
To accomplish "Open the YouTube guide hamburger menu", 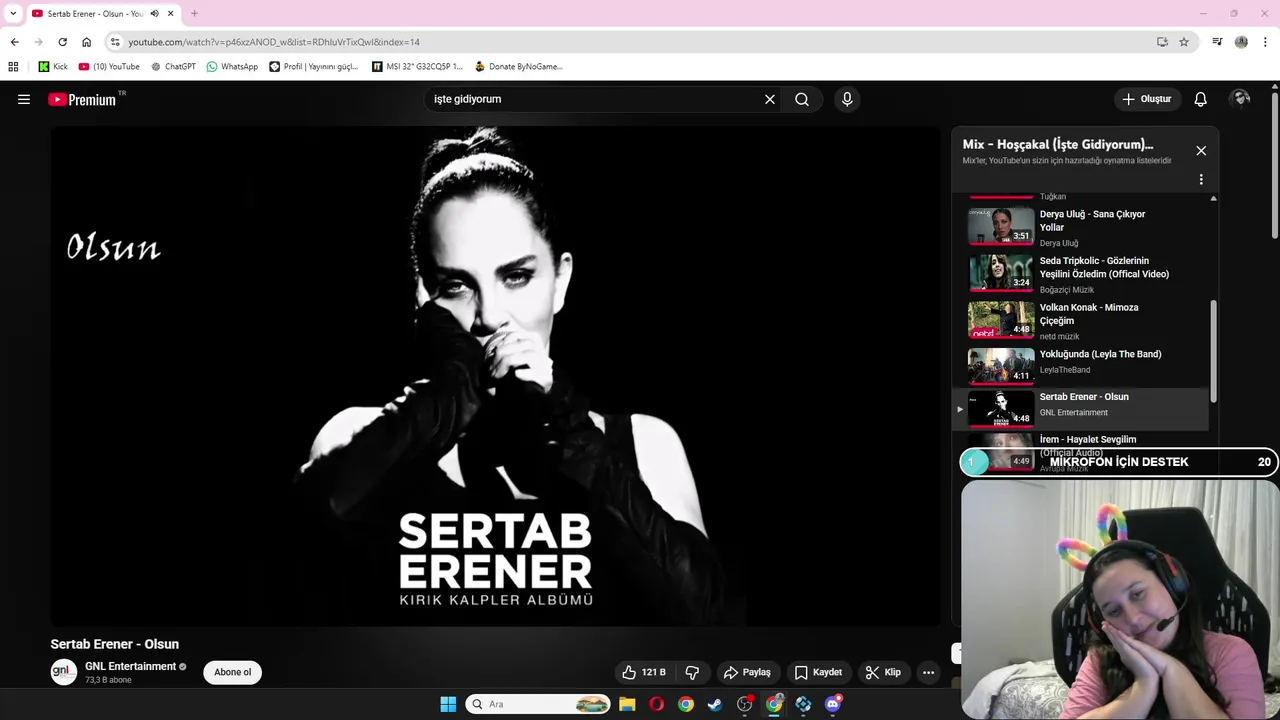I will 24,99.
